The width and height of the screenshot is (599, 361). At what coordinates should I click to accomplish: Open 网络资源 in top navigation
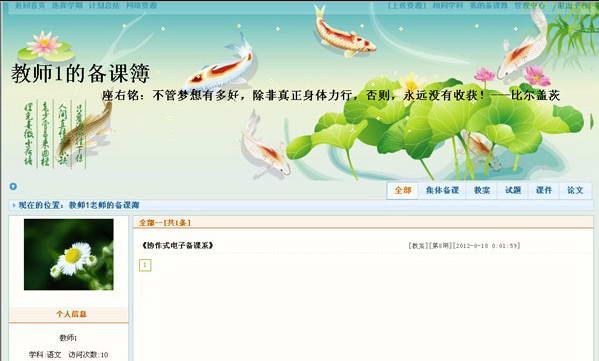(141, 5)
